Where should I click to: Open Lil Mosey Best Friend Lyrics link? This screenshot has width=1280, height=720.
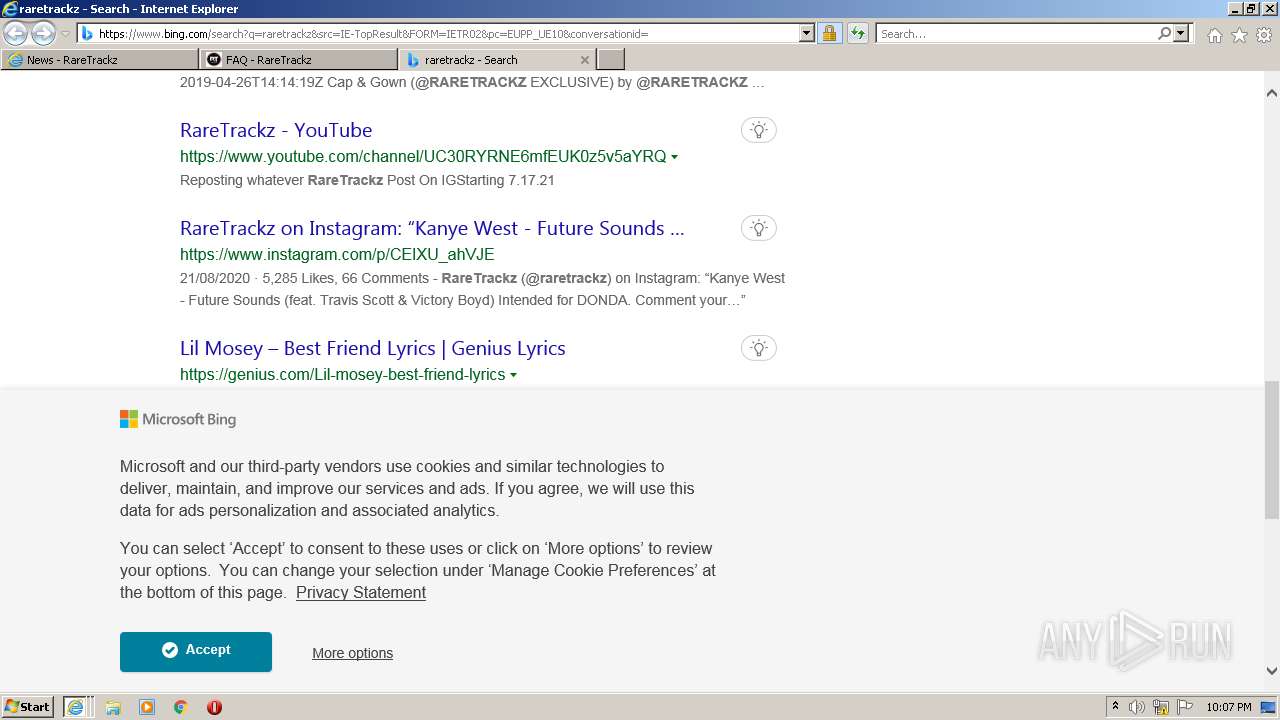pos(373,348)
